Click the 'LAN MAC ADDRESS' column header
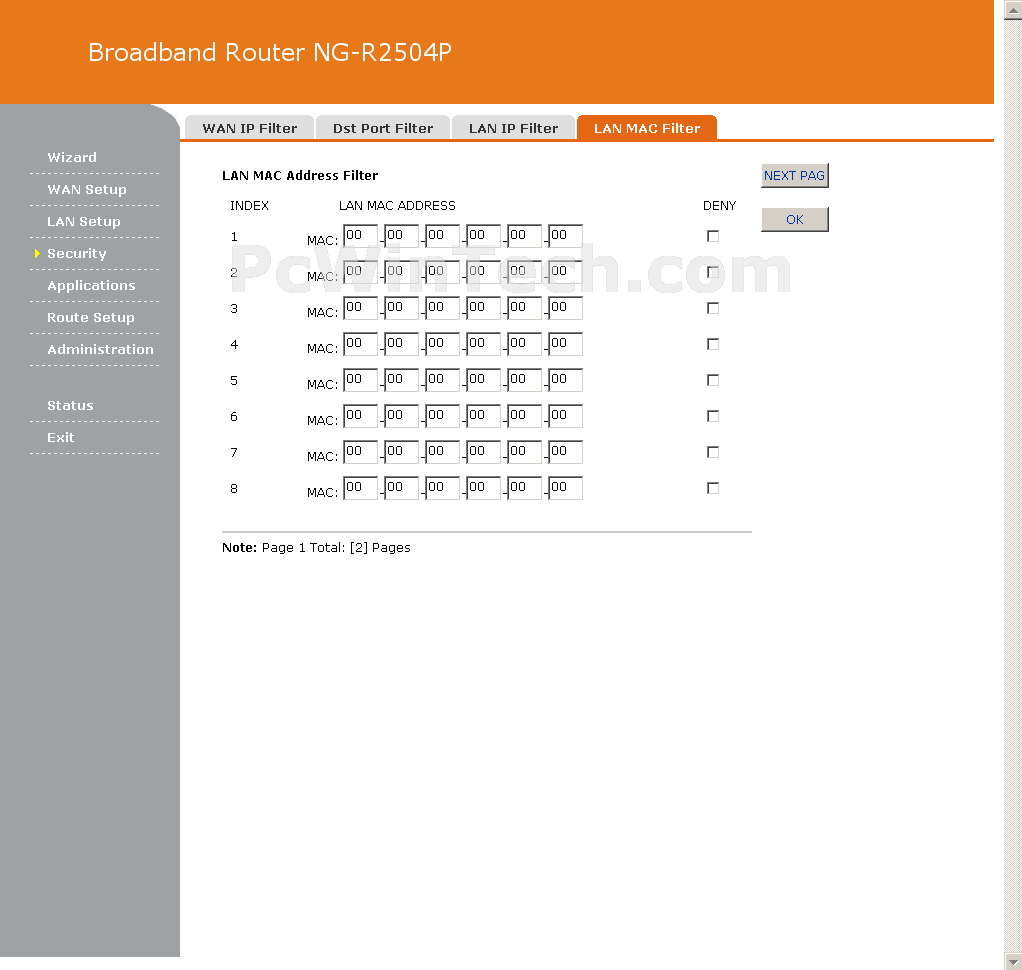Screen dimensions: 1022x970 point(397,205)
